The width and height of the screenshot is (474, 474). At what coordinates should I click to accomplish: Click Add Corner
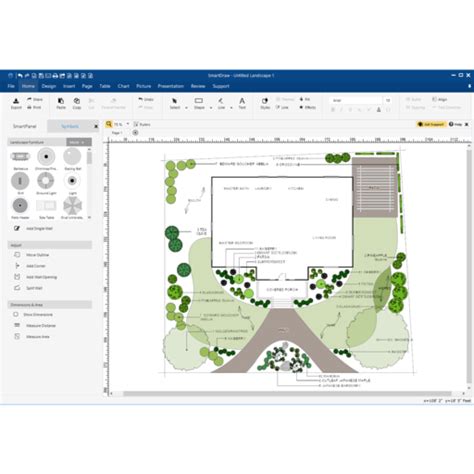[30, 266]
